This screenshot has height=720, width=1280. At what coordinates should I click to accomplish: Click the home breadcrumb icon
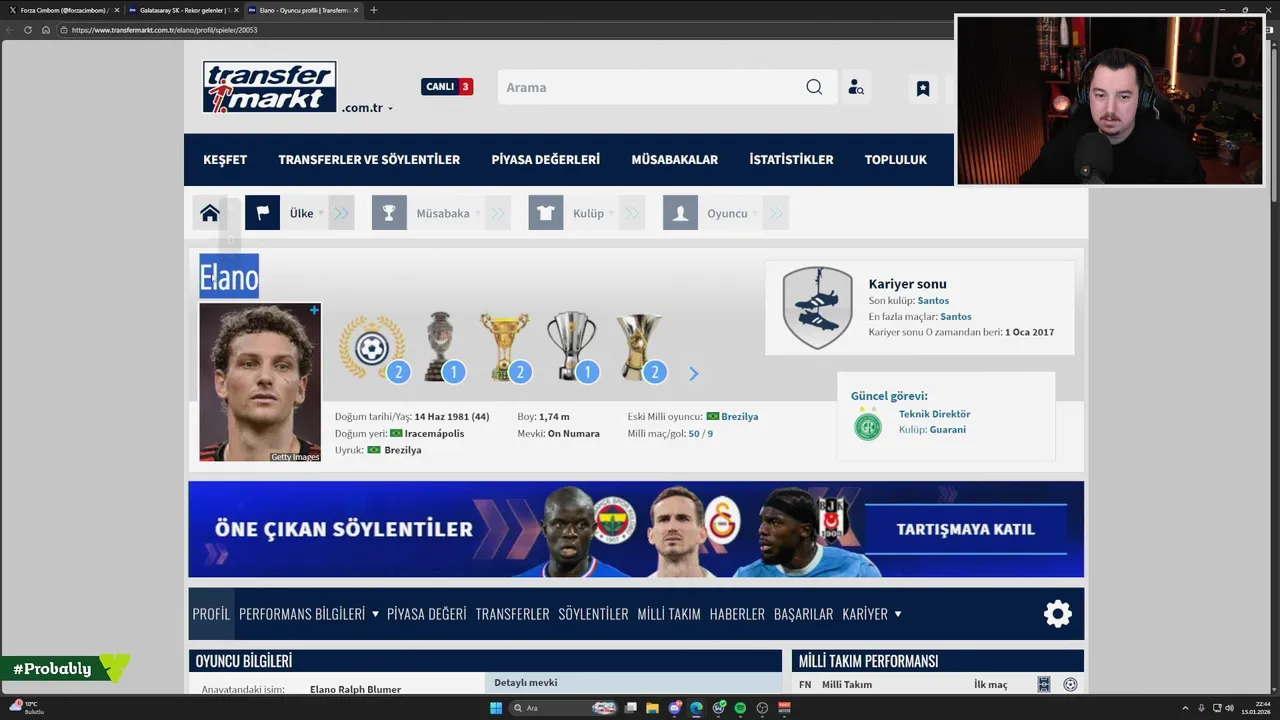point(210,213)
